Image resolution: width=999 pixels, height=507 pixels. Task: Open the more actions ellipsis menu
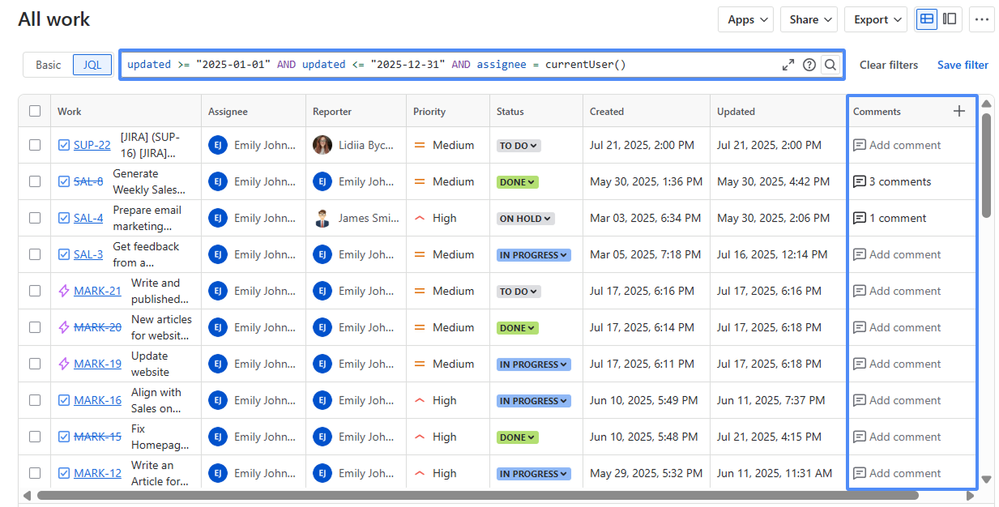click(x=981, y=19)
